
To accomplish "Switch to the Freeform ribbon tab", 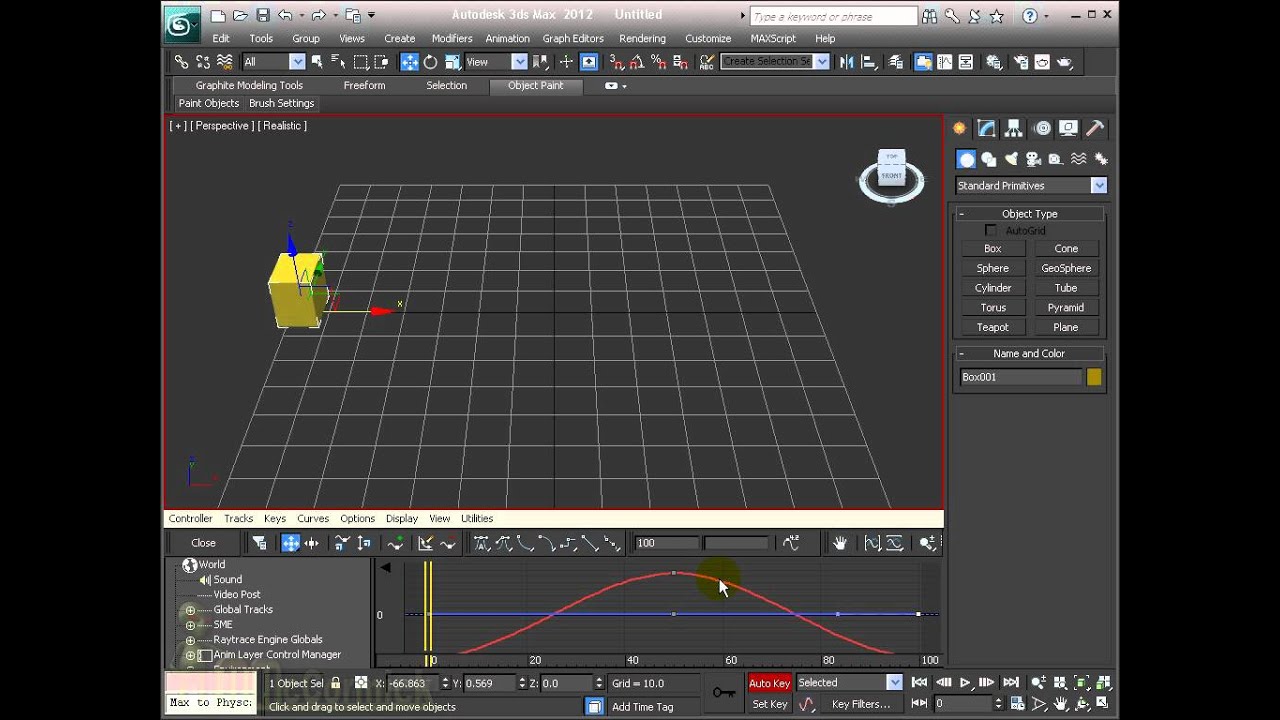I will point(364,85).
